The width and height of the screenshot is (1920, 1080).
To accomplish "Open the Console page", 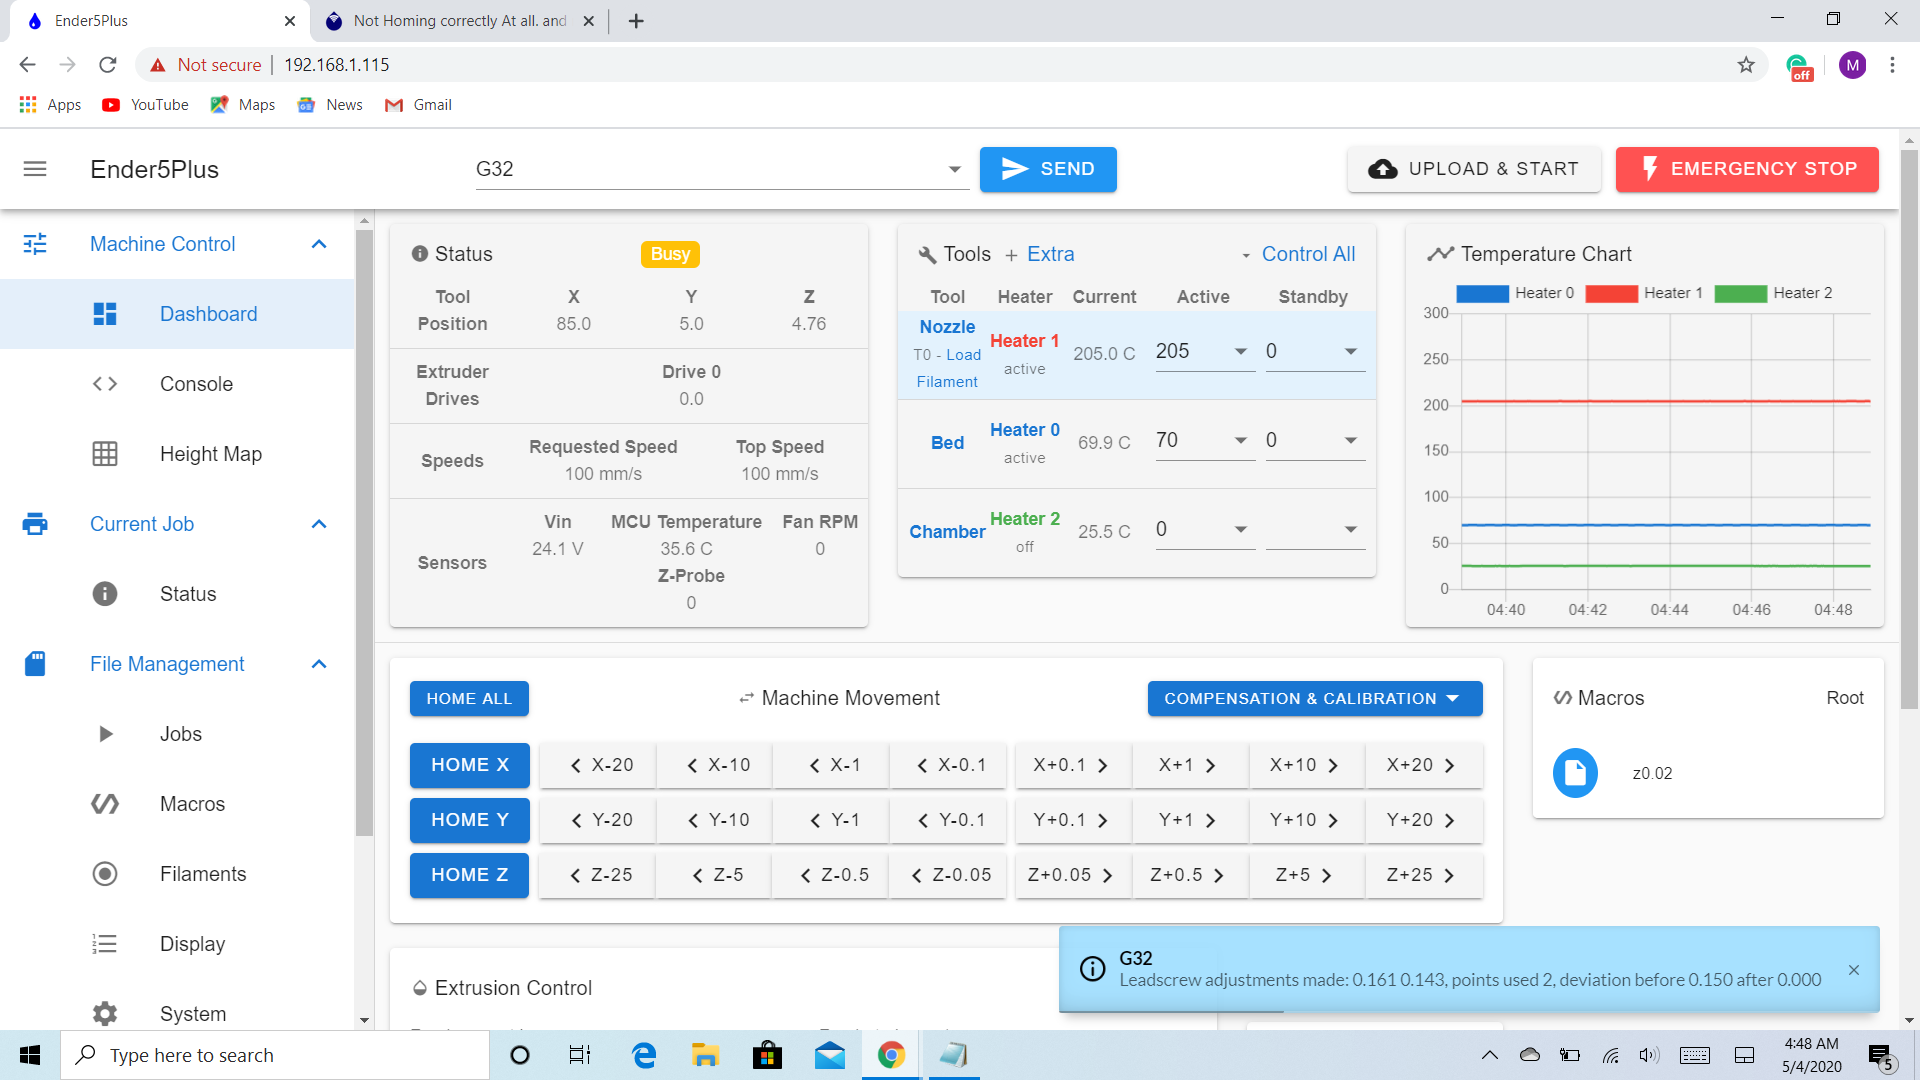I will tap(177, 384).
